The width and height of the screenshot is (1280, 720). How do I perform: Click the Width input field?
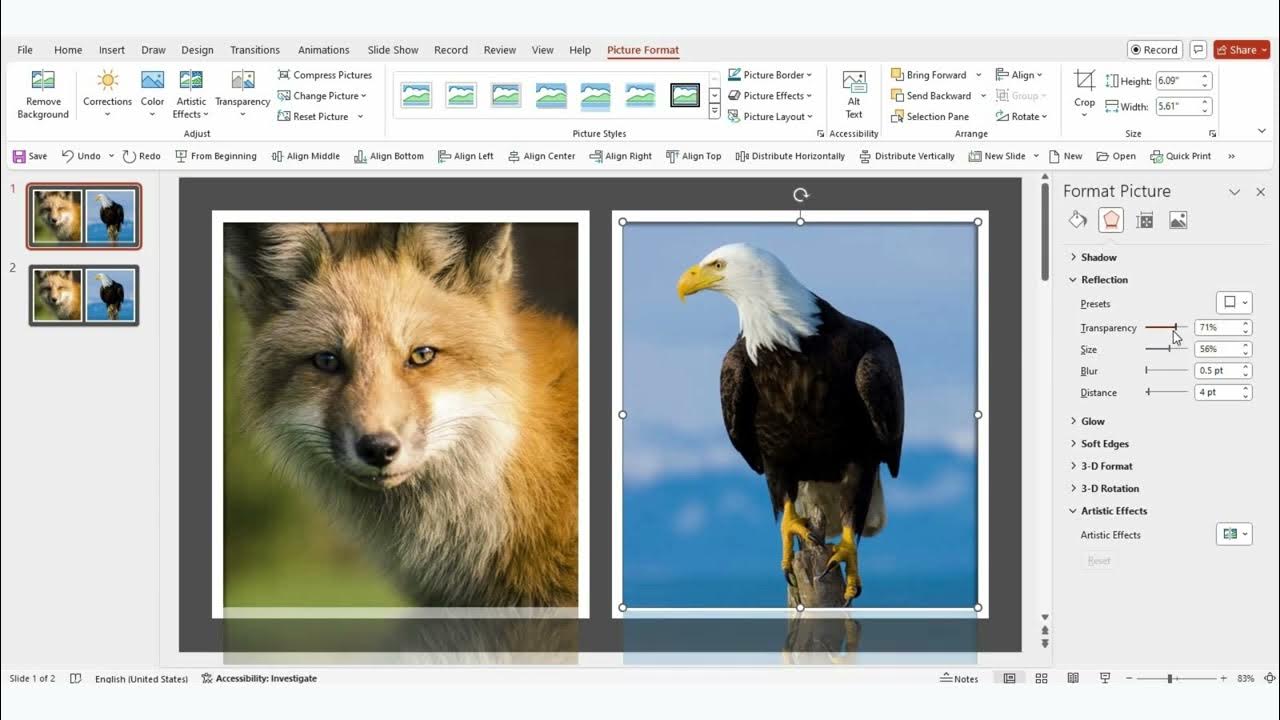pos(1178,106)
